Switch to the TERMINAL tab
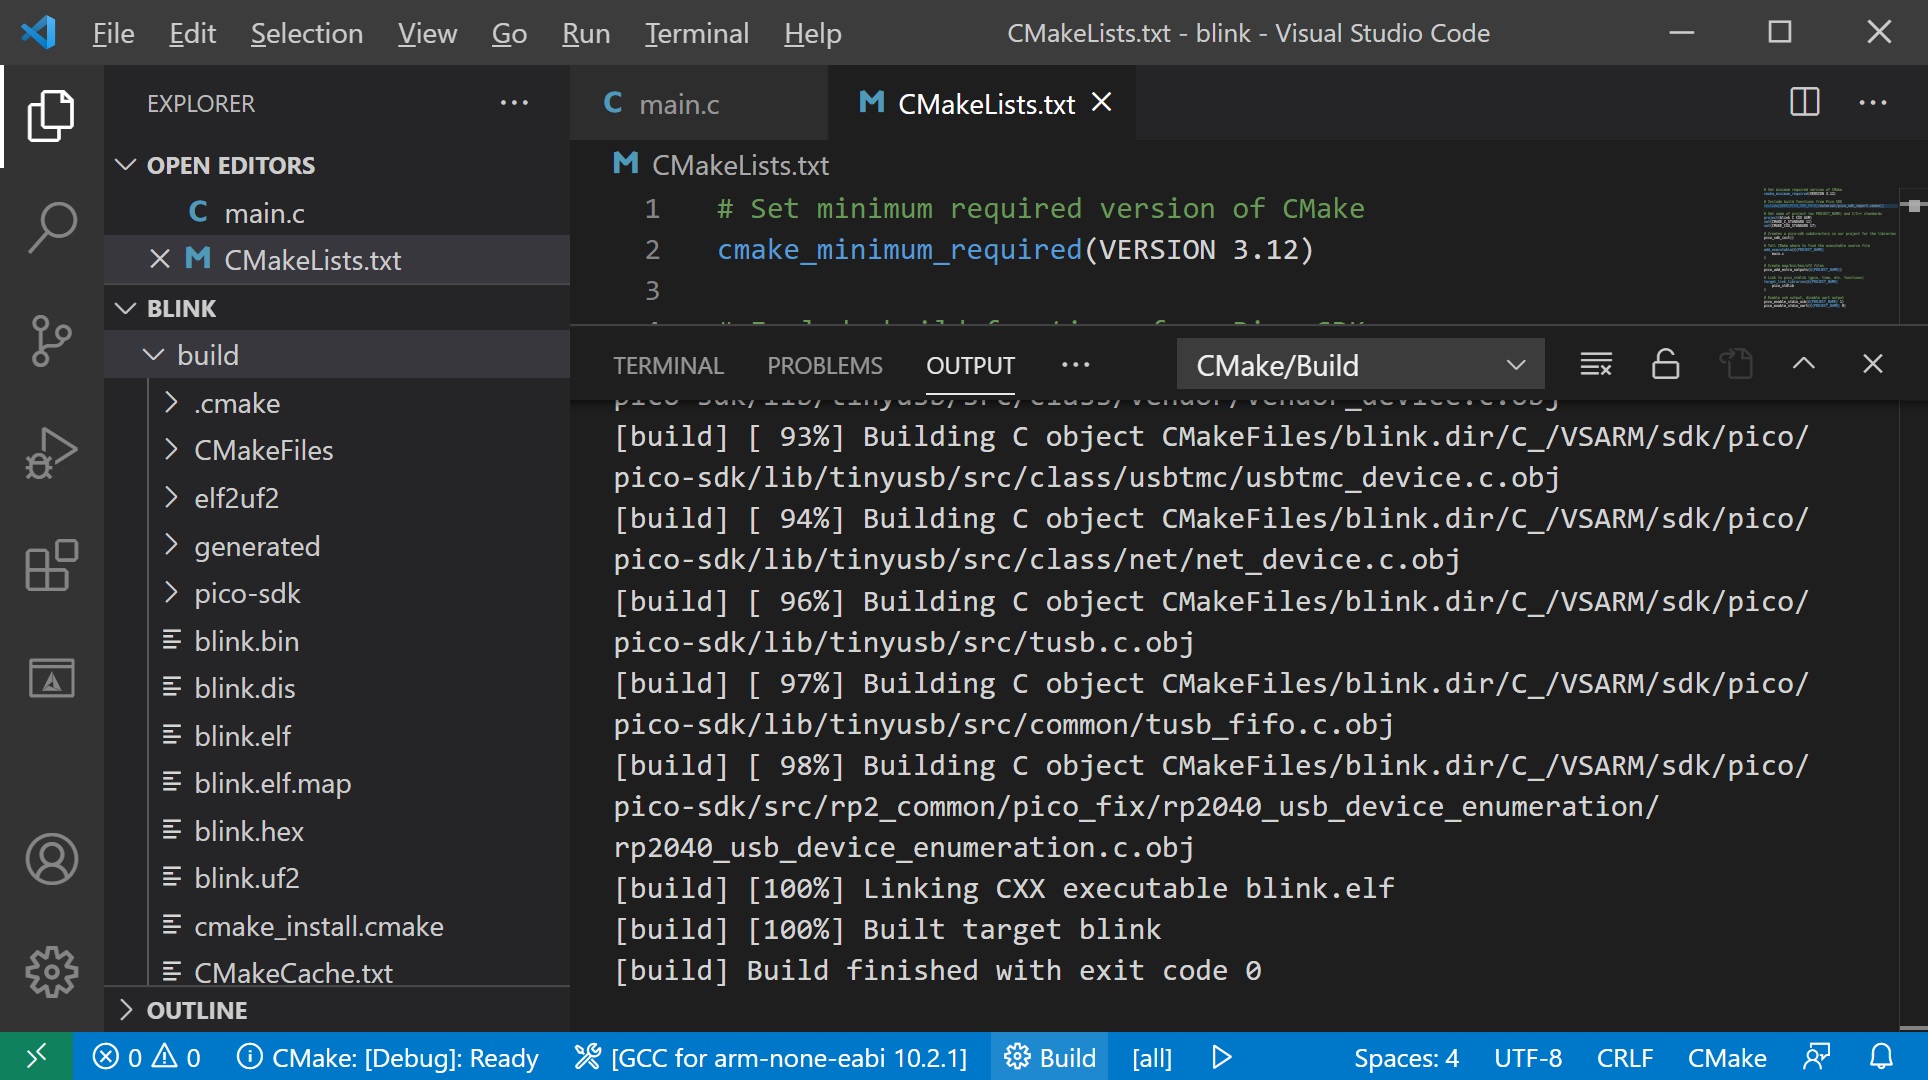 pyautogui.click(x=668, y=366)
